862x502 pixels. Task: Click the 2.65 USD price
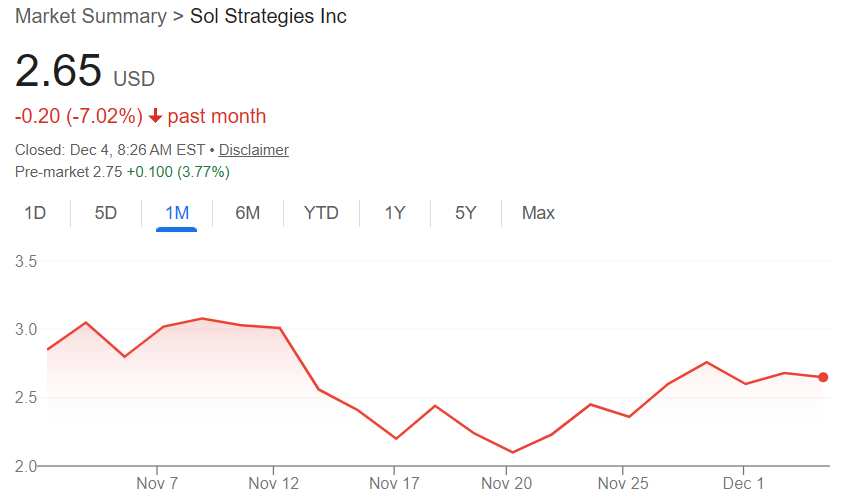point(85,73)
